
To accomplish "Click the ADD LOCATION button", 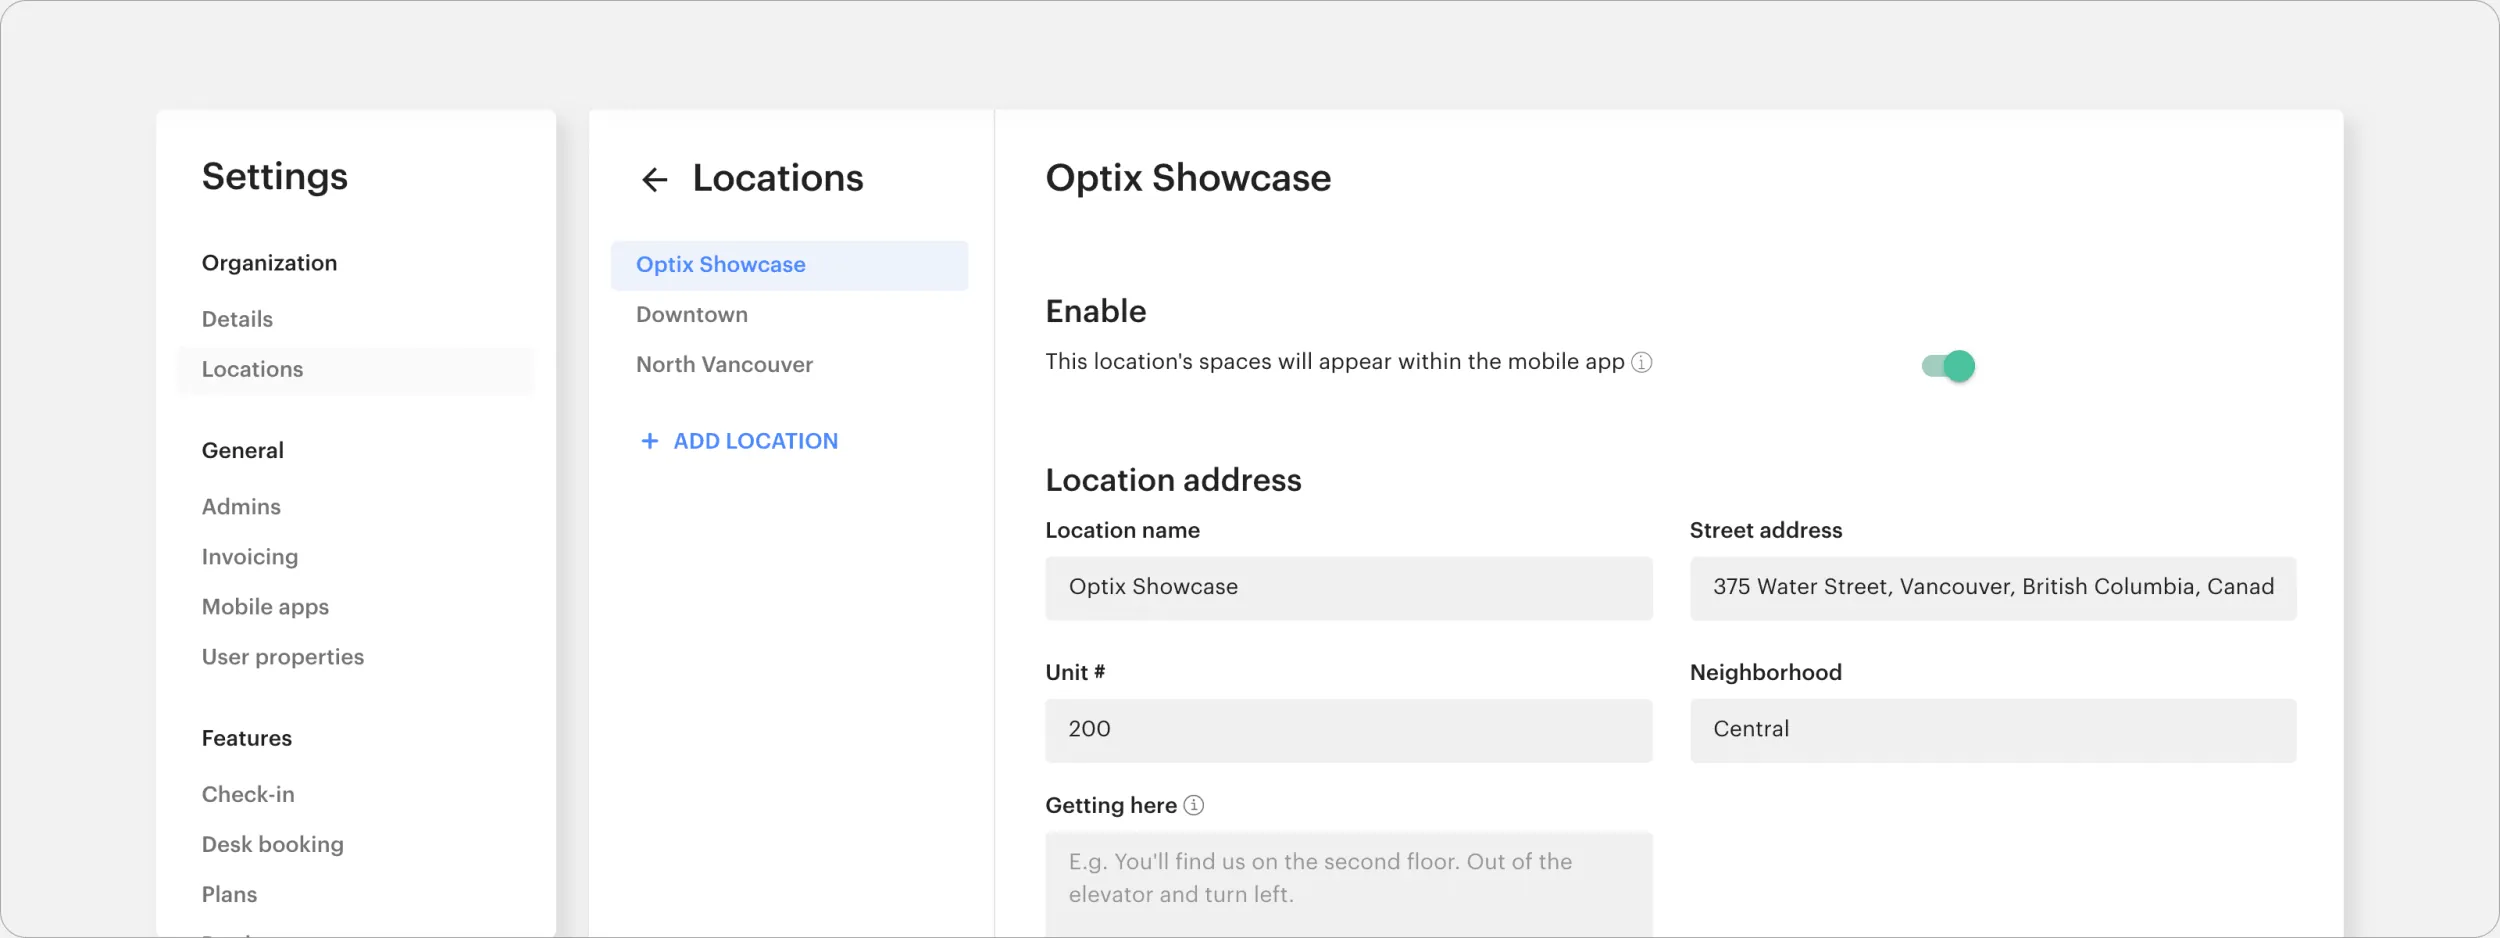I will (x=739, y=441).
